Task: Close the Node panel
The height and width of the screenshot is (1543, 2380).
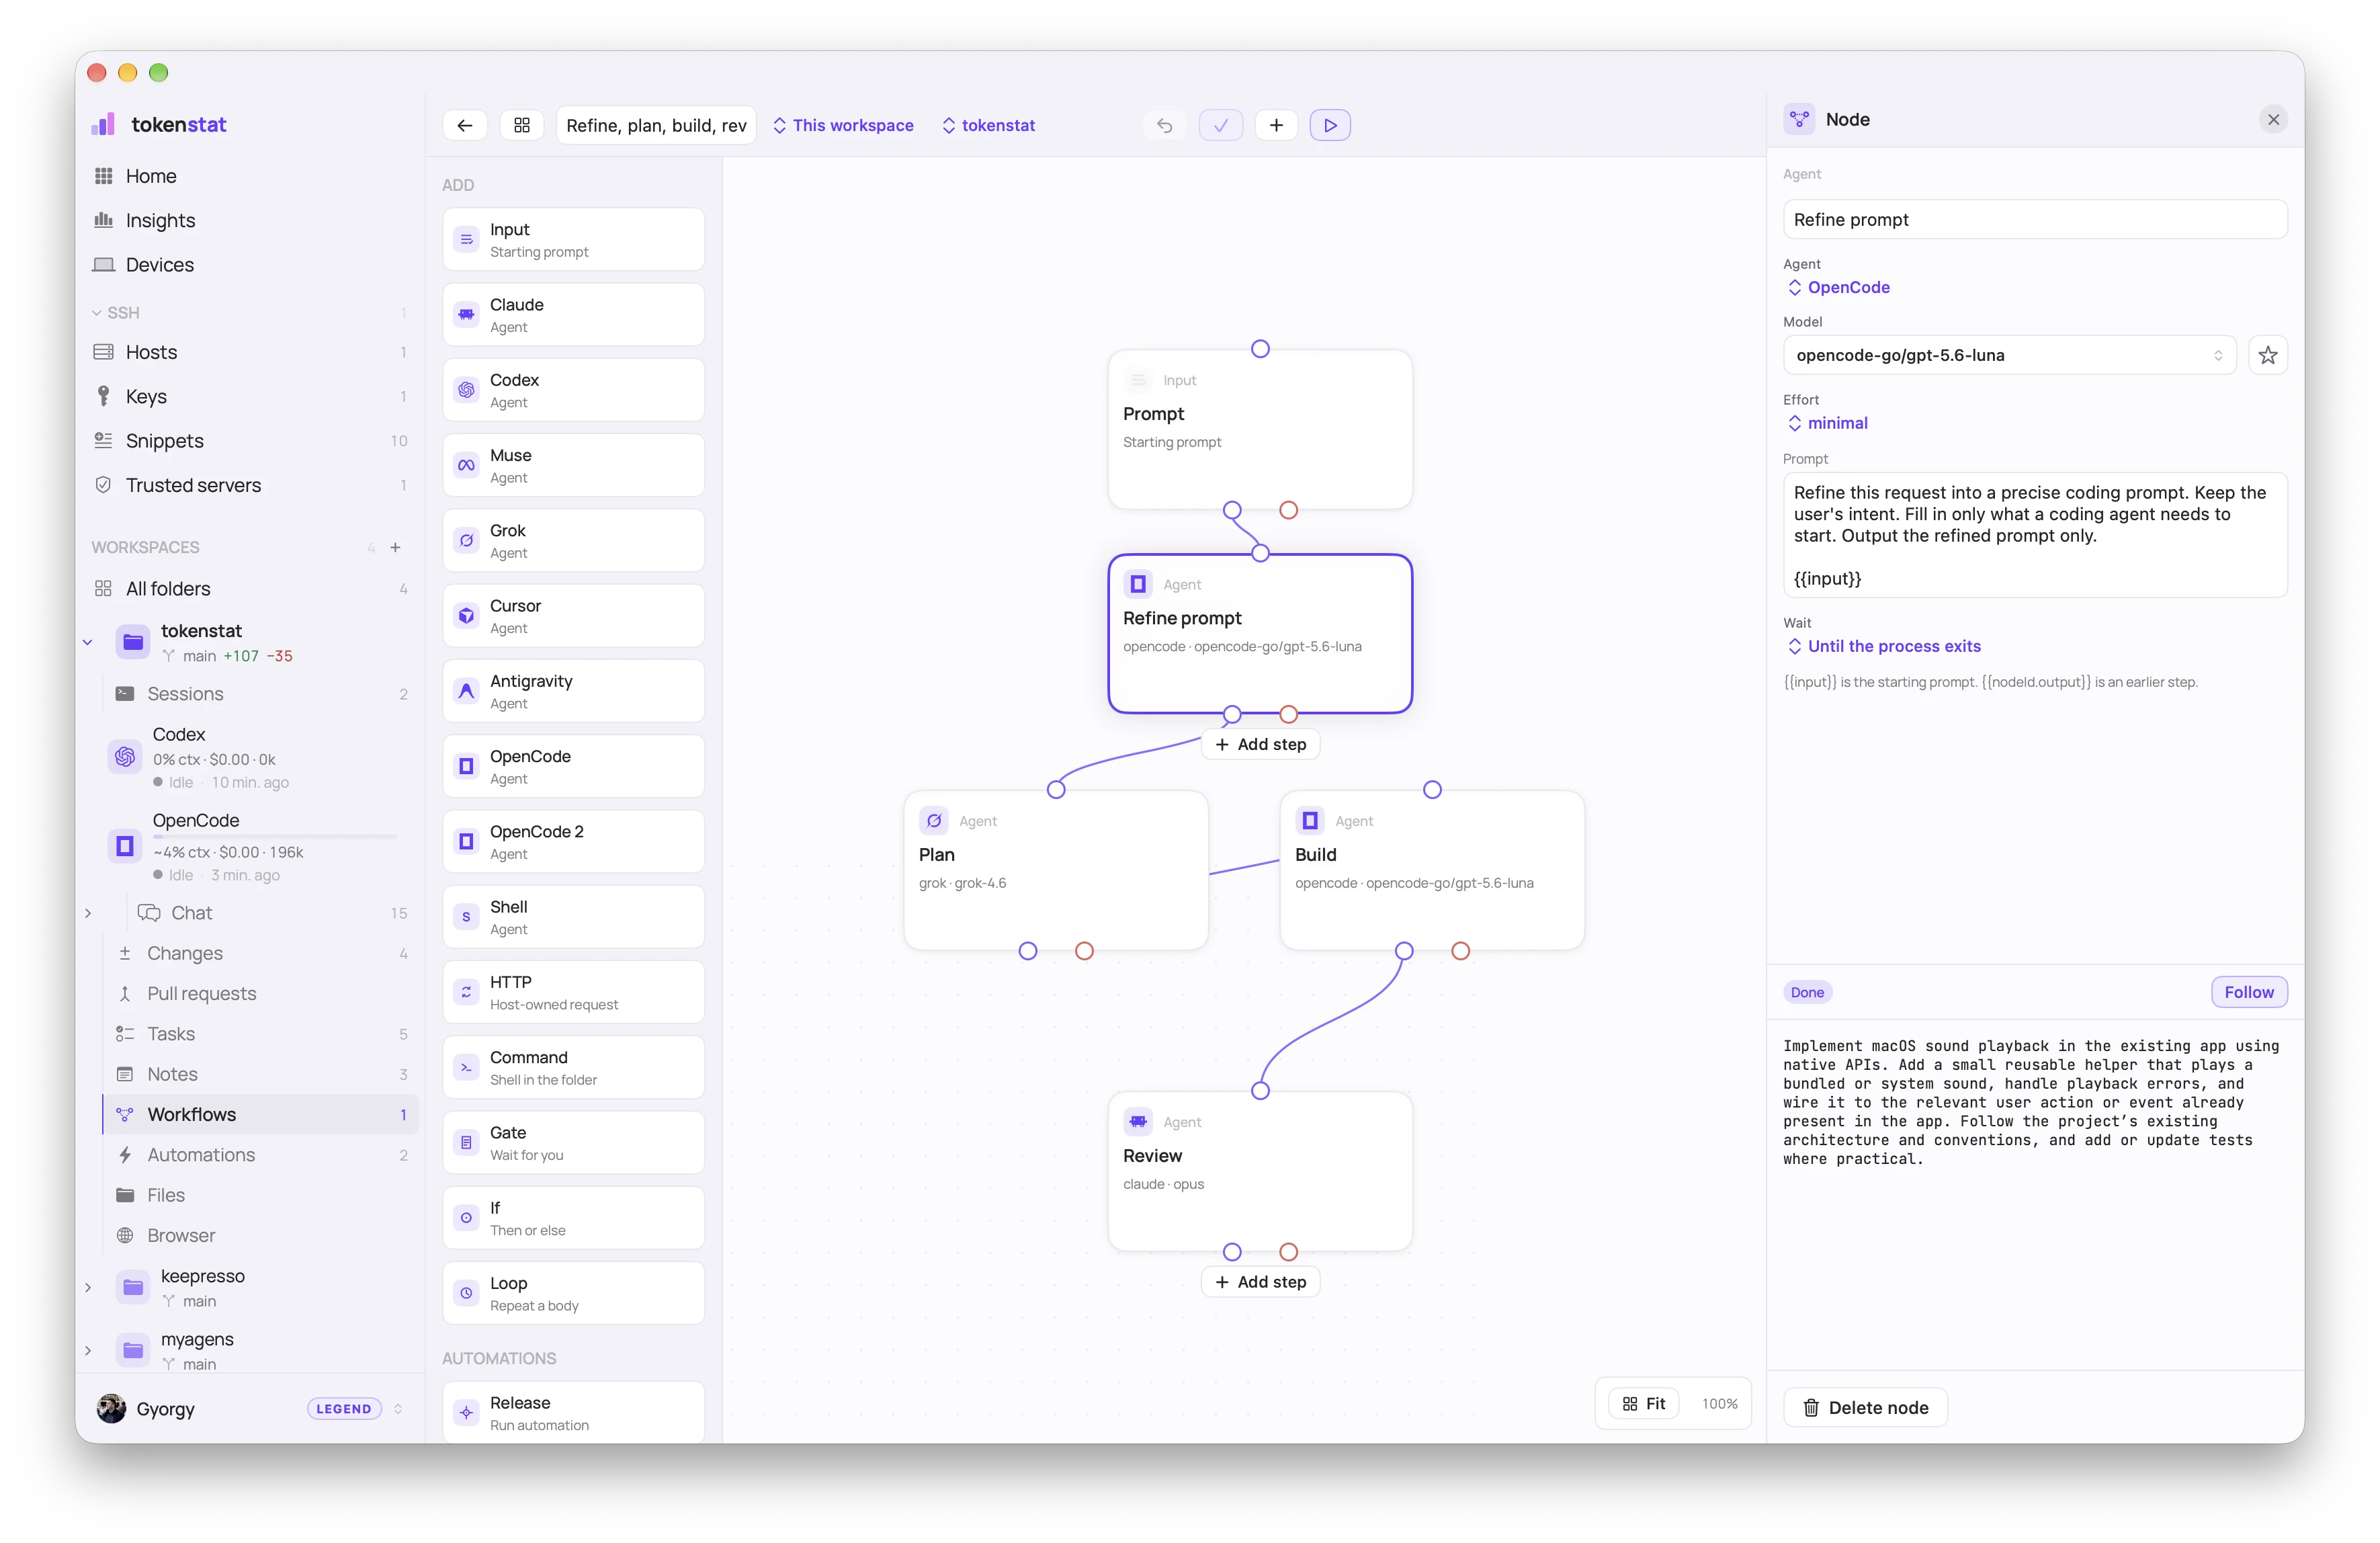Action: (x=2274, y=119)
